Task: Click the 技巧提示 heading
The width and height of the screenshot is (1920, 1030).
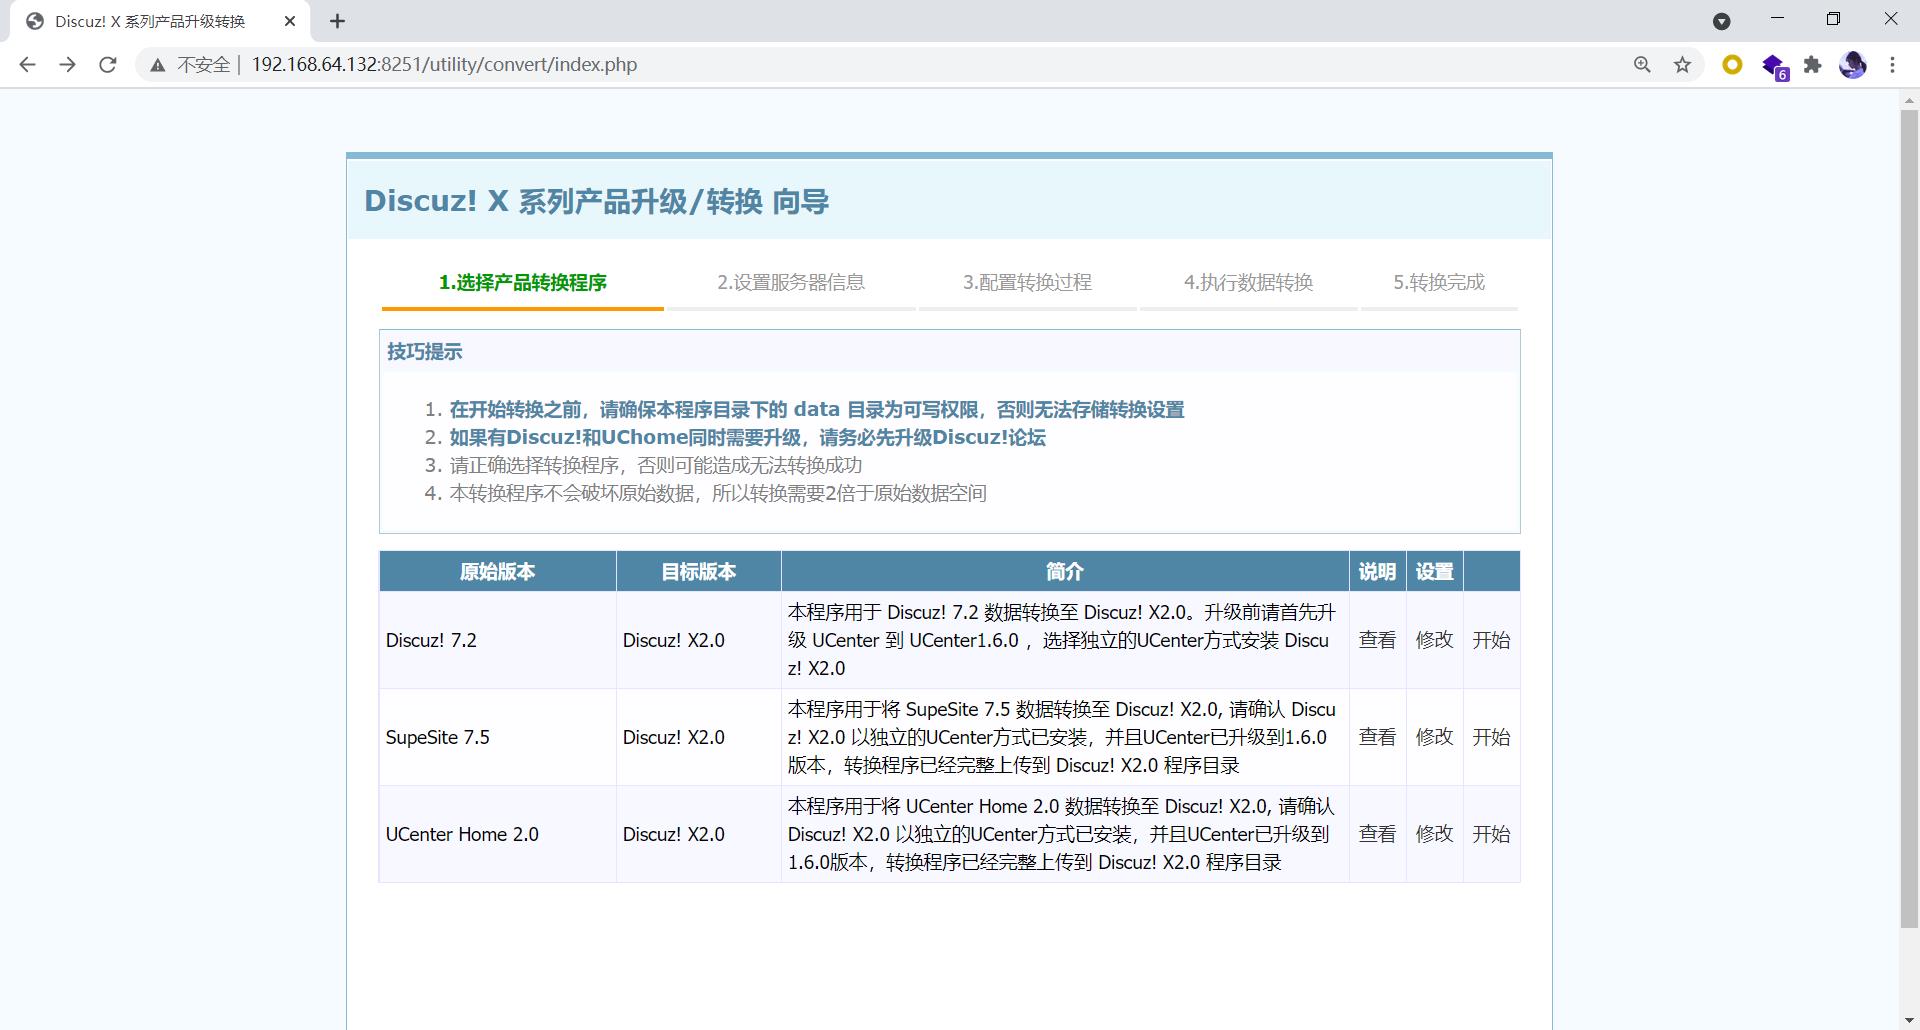Action: [424, 352]
